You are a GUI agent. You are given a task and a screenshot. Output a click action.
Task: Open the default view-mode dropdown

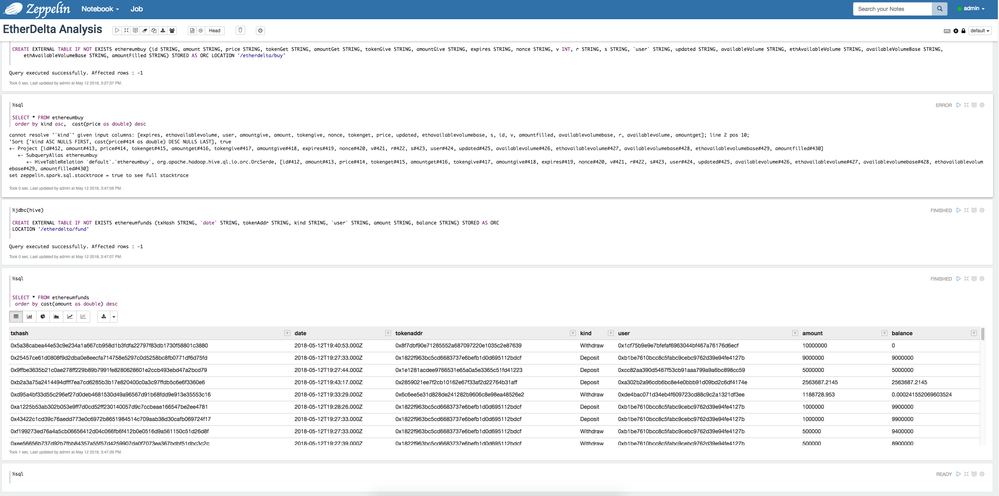[980, 31]
